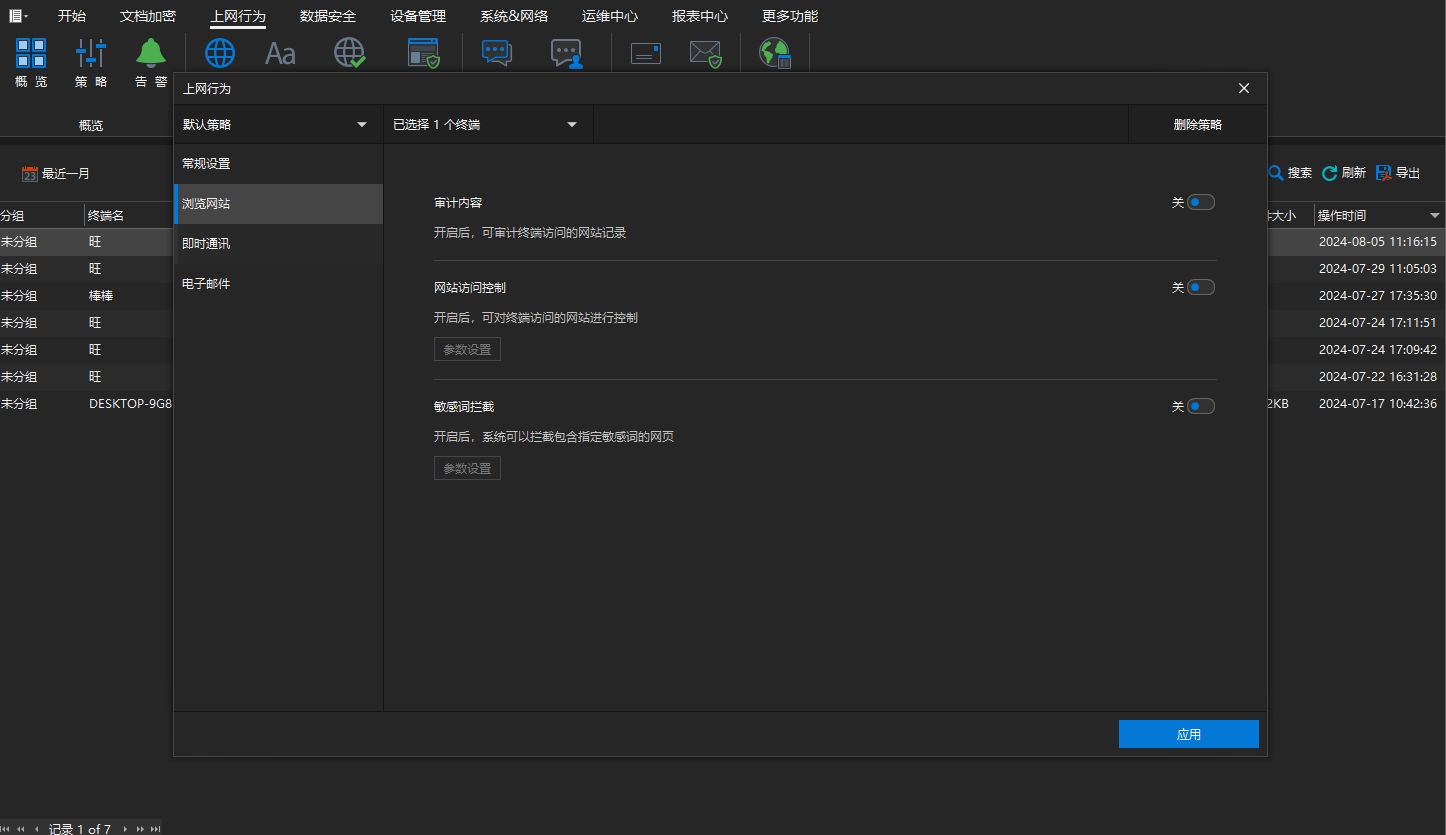Enable the 网站访问控制 toggle
Screen dimensions: 1446x835
(1201, 287)
